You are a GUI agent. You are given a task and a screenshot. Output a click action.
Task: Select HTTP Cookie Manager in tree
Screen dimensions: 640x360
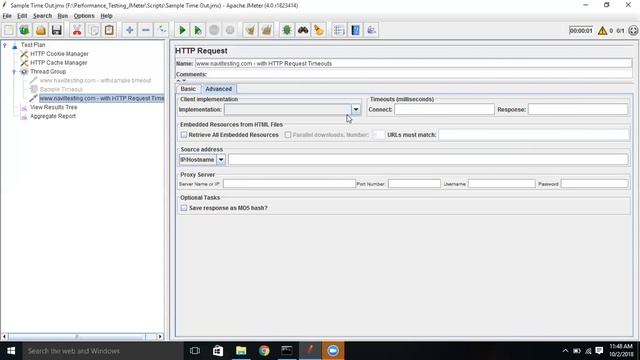[x=59, y=54]
